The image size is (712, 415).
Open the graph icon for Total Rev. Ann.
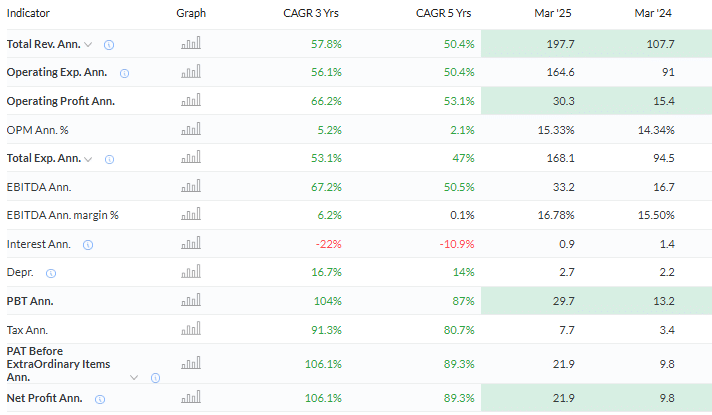tap(190, 44)
